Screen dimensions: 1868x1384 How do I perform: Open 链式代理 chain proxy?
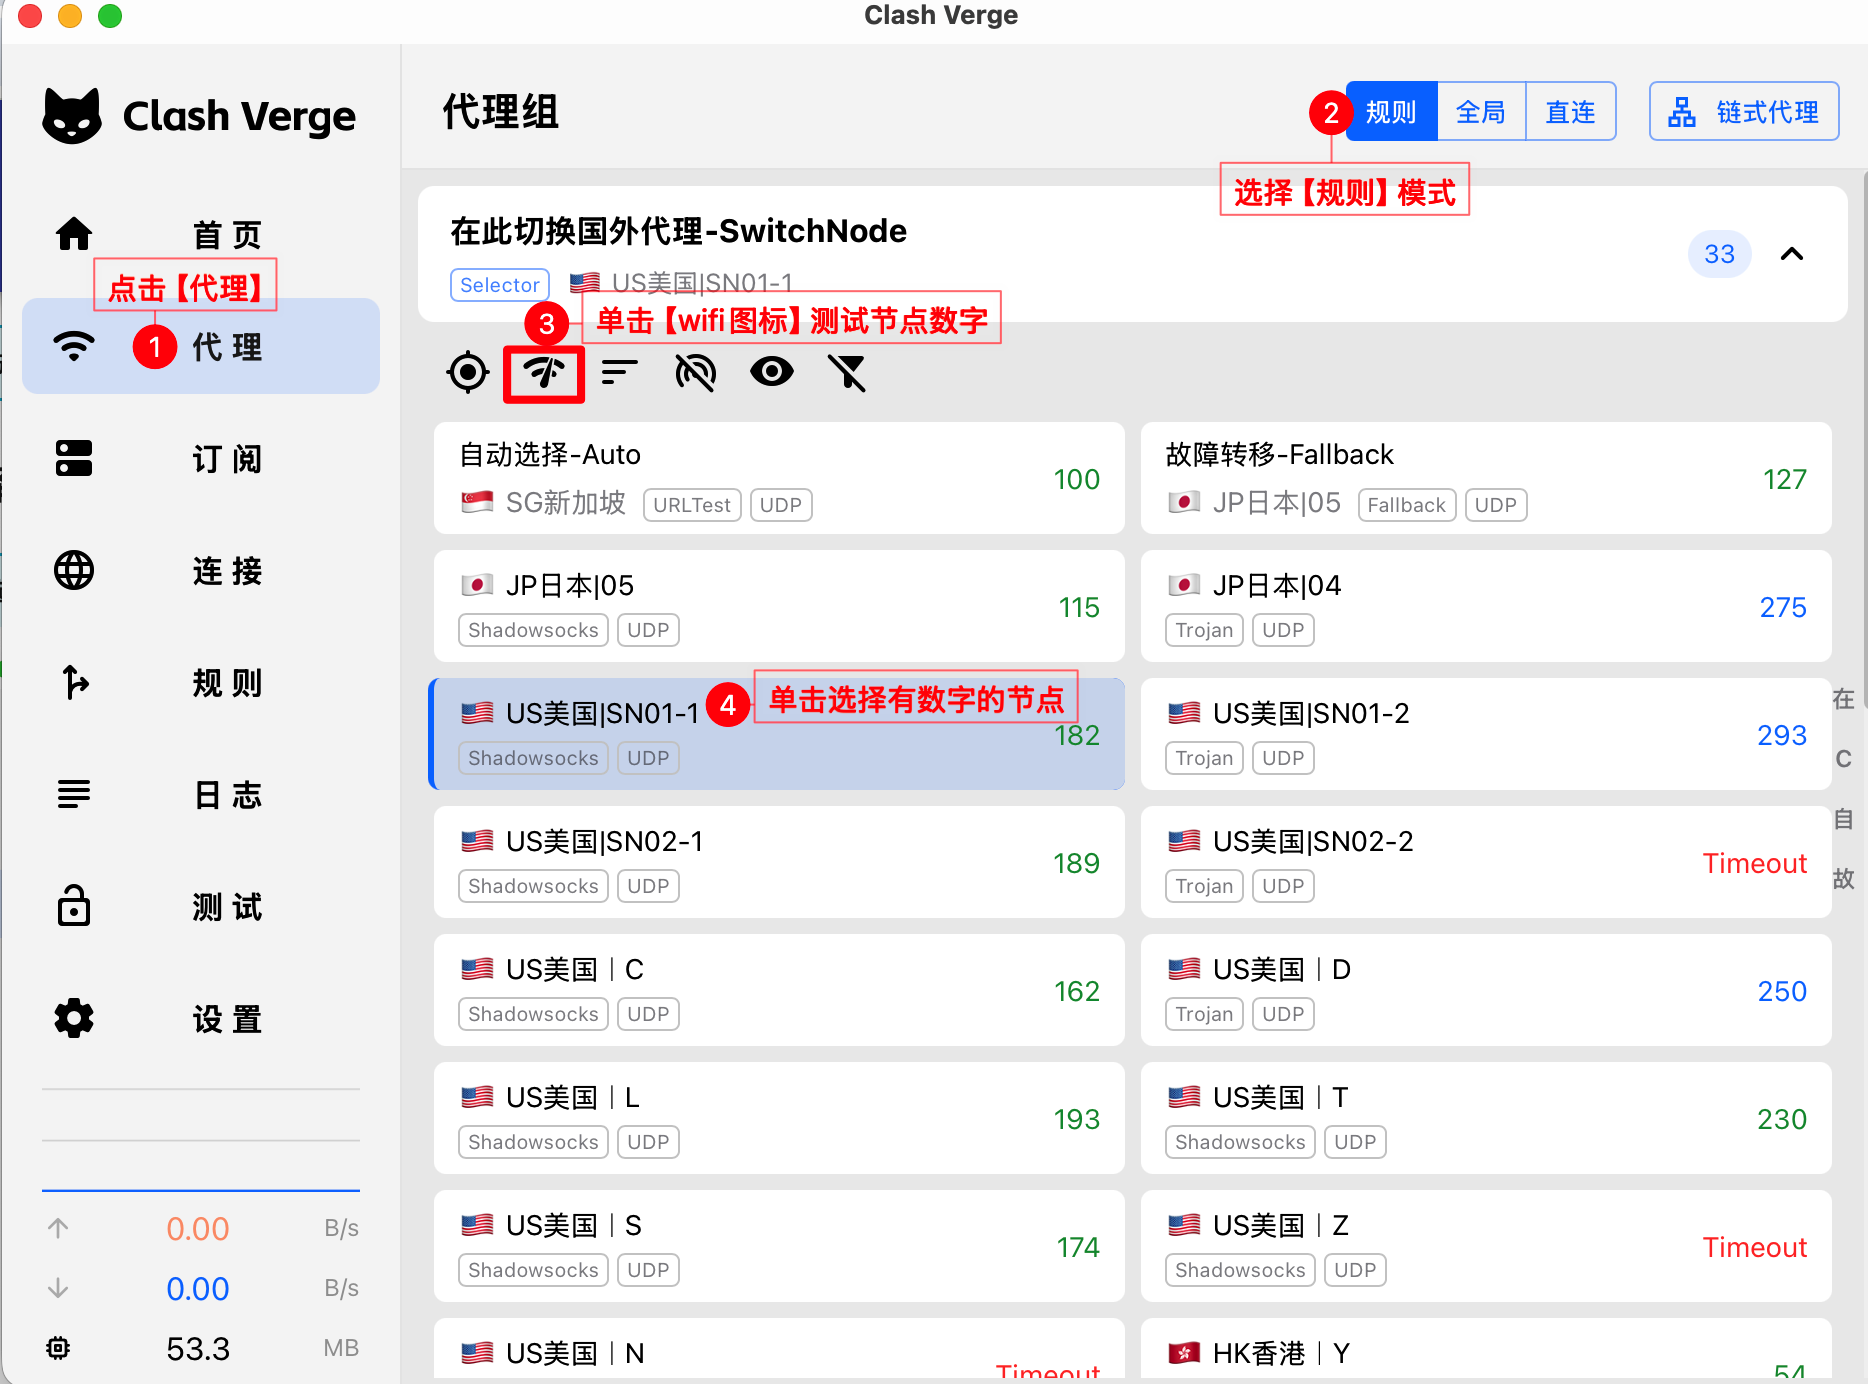[x=1744, y=112]
